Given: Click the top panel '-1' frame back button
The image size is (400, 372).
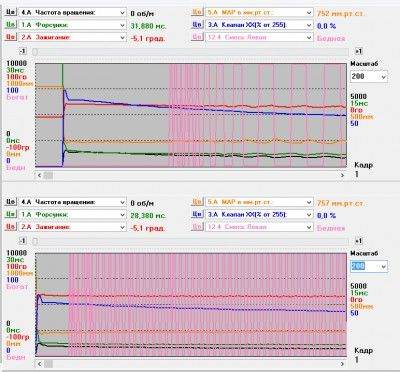Looking at the screenshot, I should pyautogui.click(x=22, y=51).
